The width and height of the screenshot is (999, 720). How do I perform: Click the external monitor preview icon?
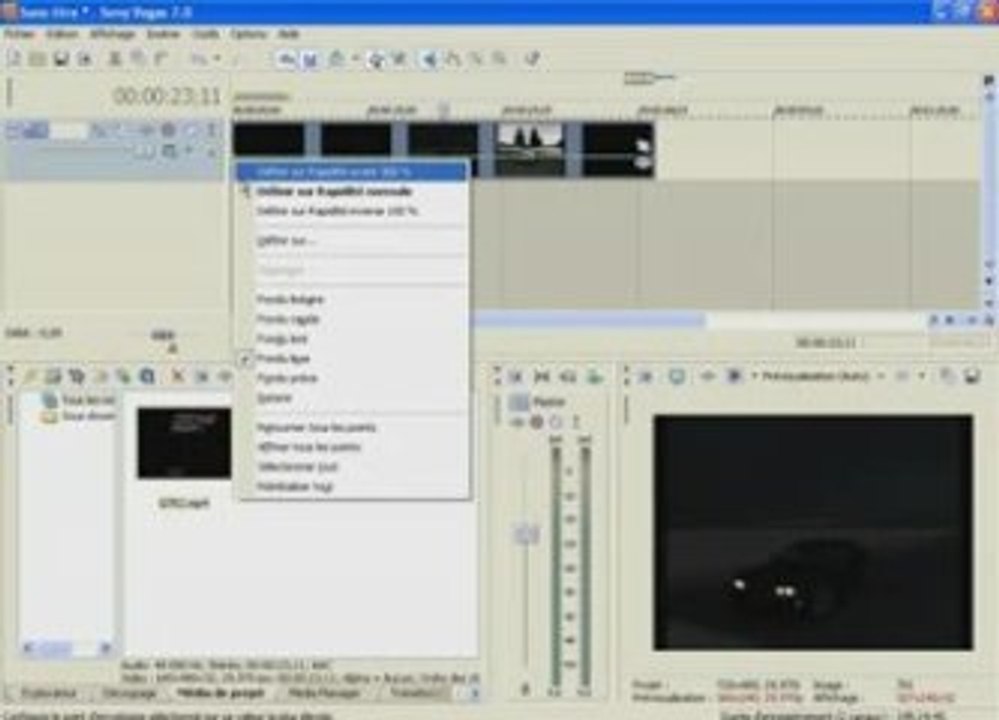pyautogui.click(x=677, y=376)
